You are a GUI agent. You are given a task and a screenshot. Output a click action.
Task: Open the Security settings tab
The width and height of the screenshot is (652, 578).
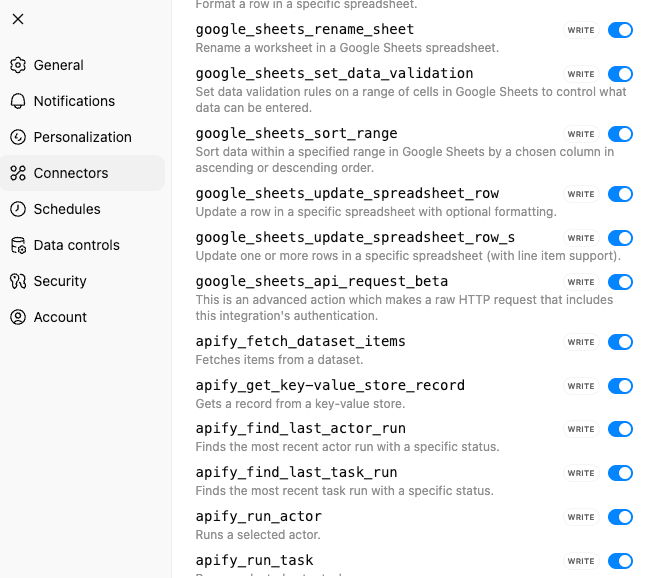coord(60,281)
